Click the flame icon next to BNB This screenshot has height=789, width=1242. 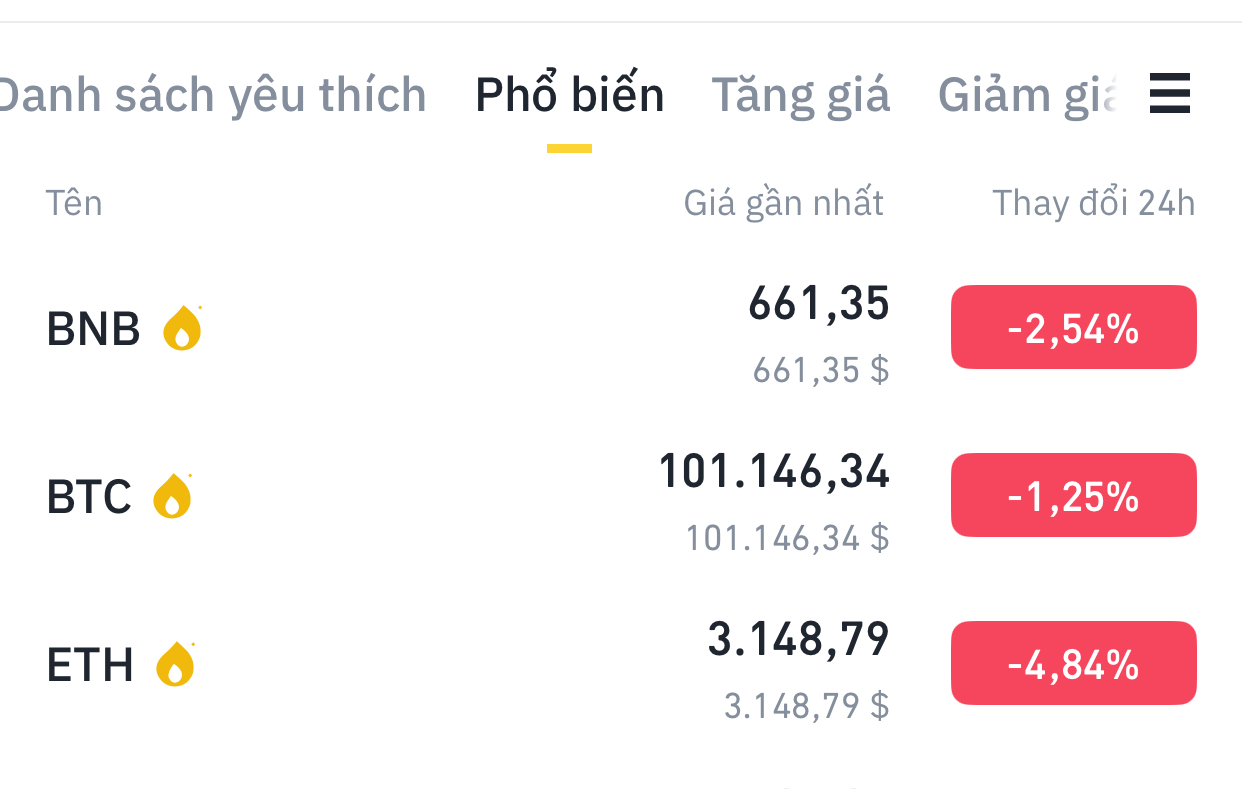(x=182, y=328)
